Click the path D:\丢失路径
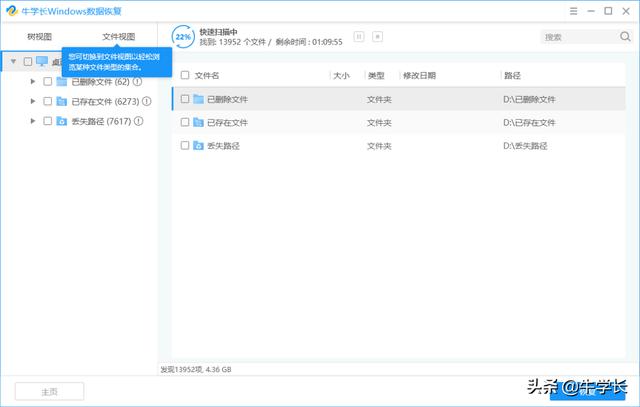The height and width of the screenshot is (407, 640). coord(525,146)
